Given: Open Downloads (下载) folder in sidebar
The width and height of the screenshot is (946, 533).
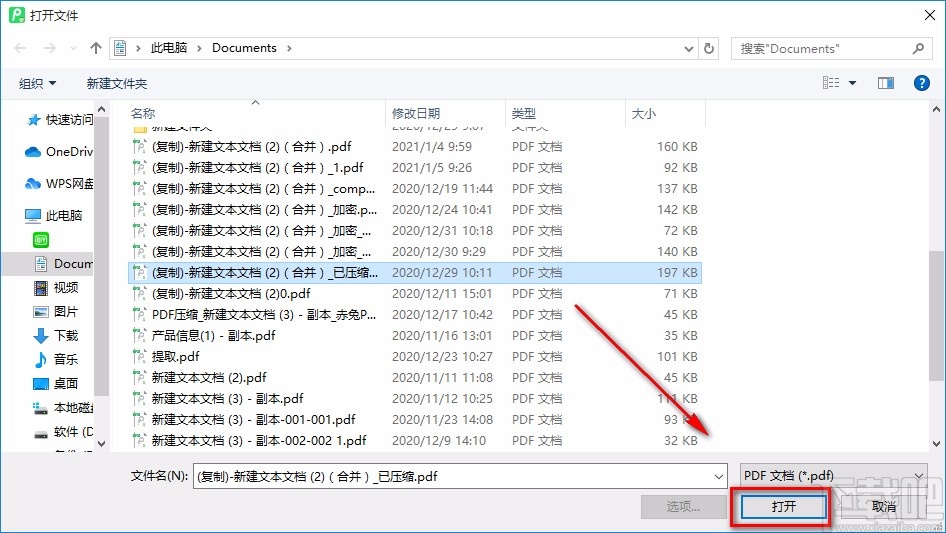Looking at the screenshot, I should point(56,336).
